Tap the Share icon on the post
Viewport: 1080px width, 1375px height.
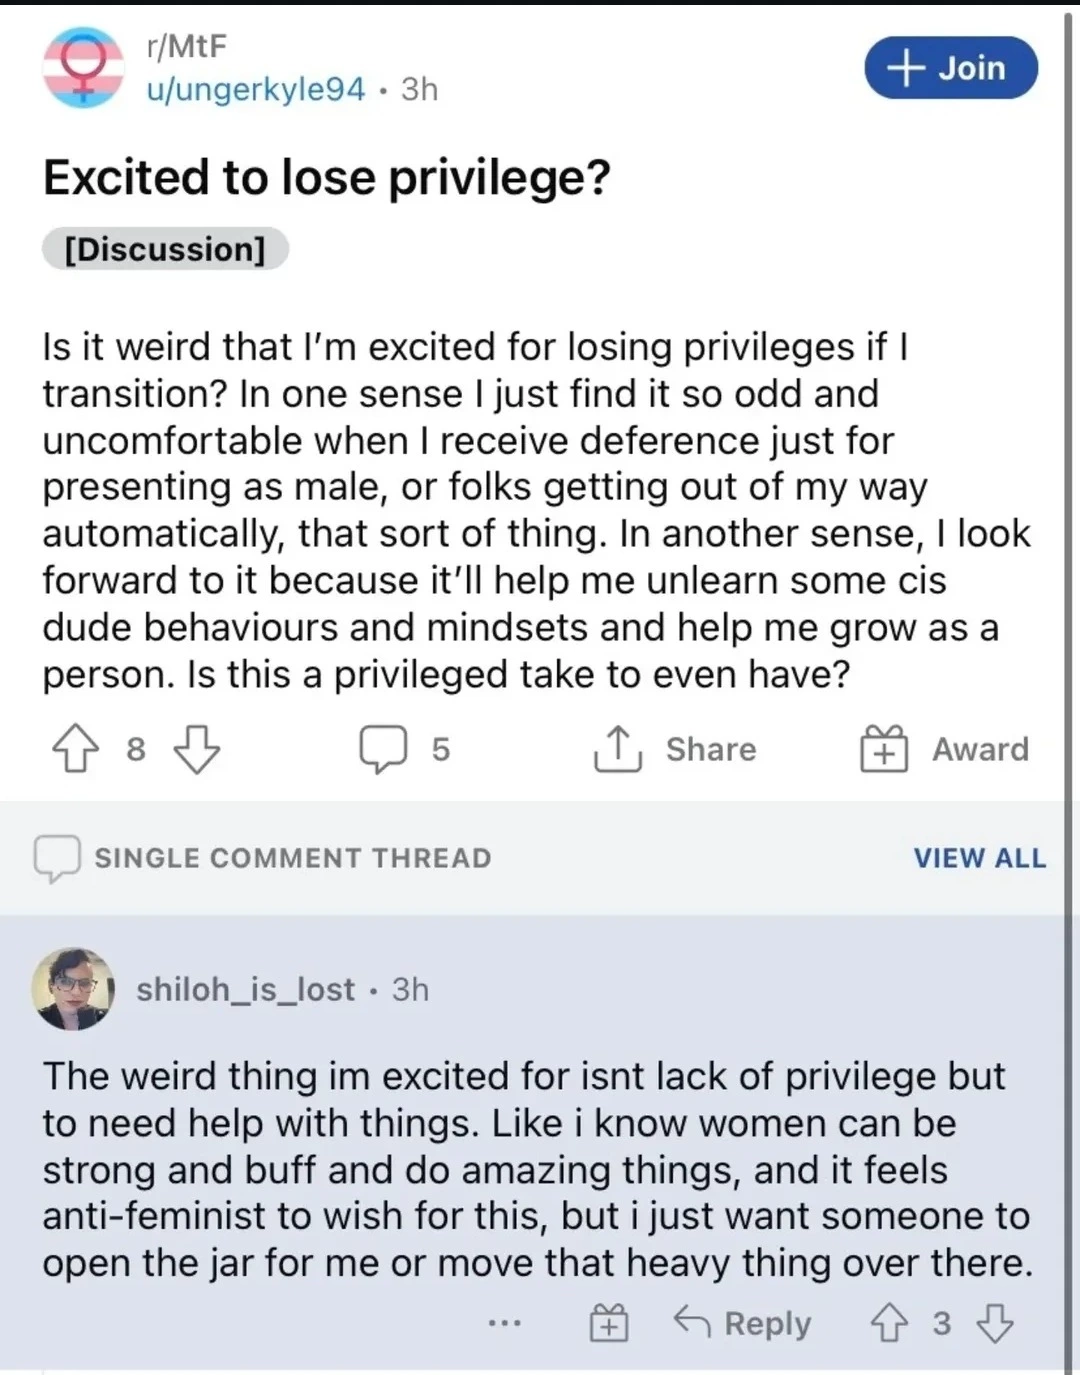[x=617, y=749]
